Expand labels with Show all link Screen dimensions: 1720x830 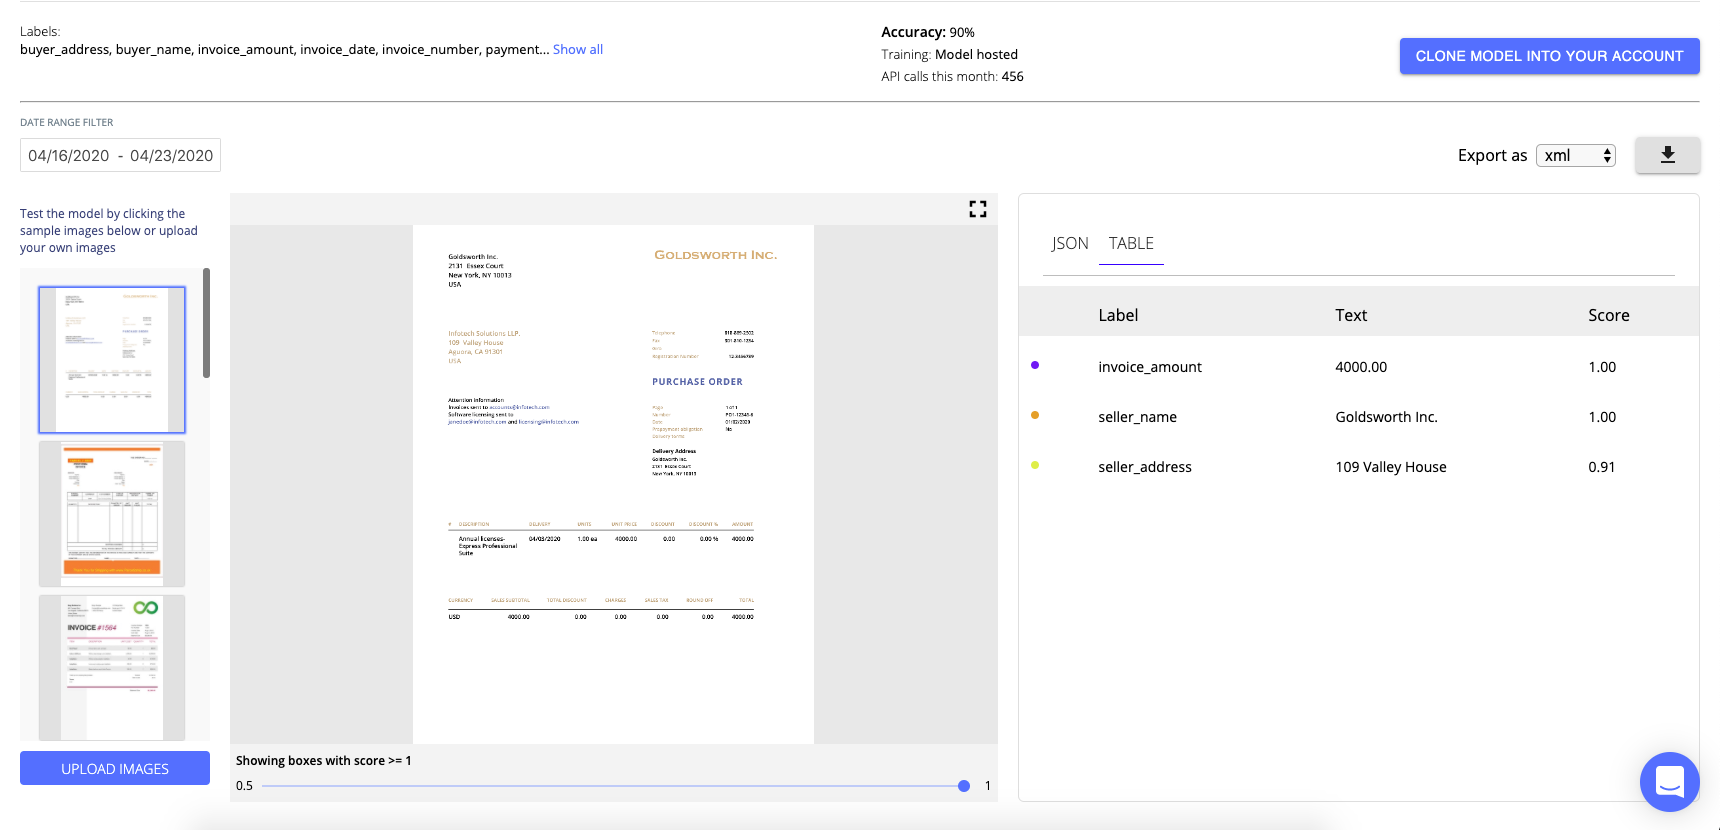click(577, 49)
